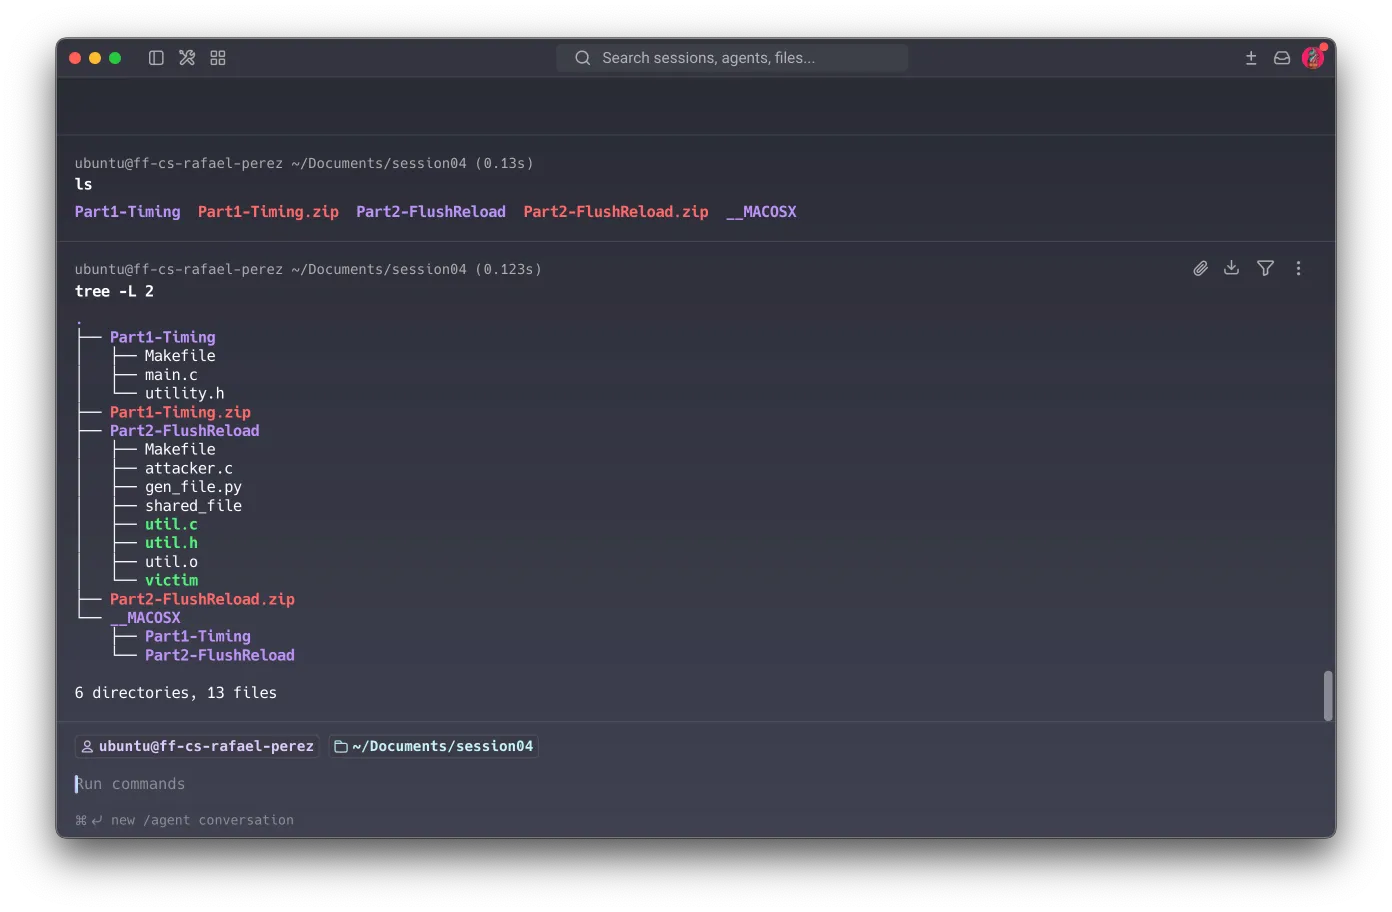This screenshot has height=912, width=1392.
Task: Click the ubuntu@ff-cs-rafael-perez user chip
Action: point(197,746)
